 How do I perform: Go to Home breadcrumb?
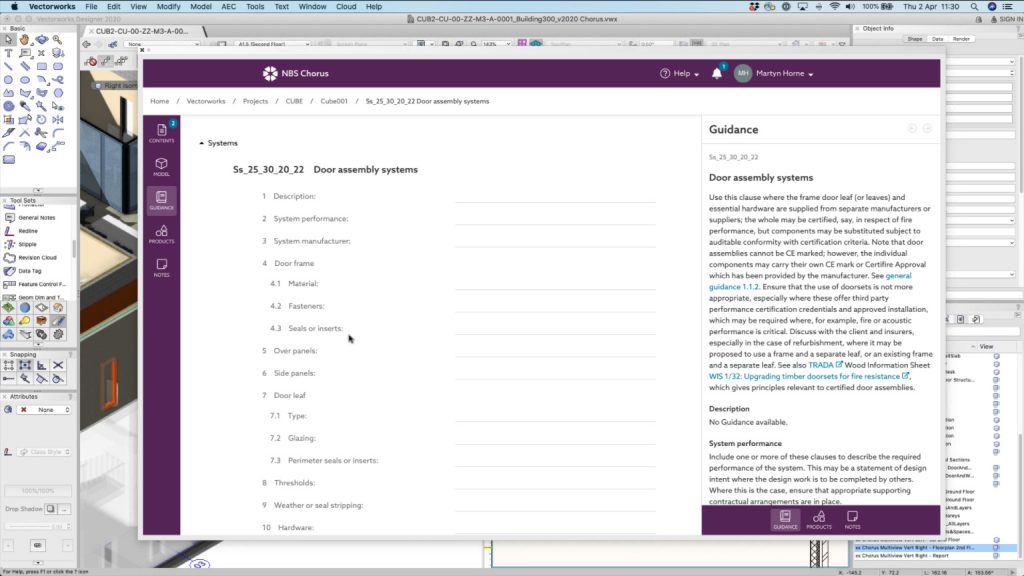159,101
